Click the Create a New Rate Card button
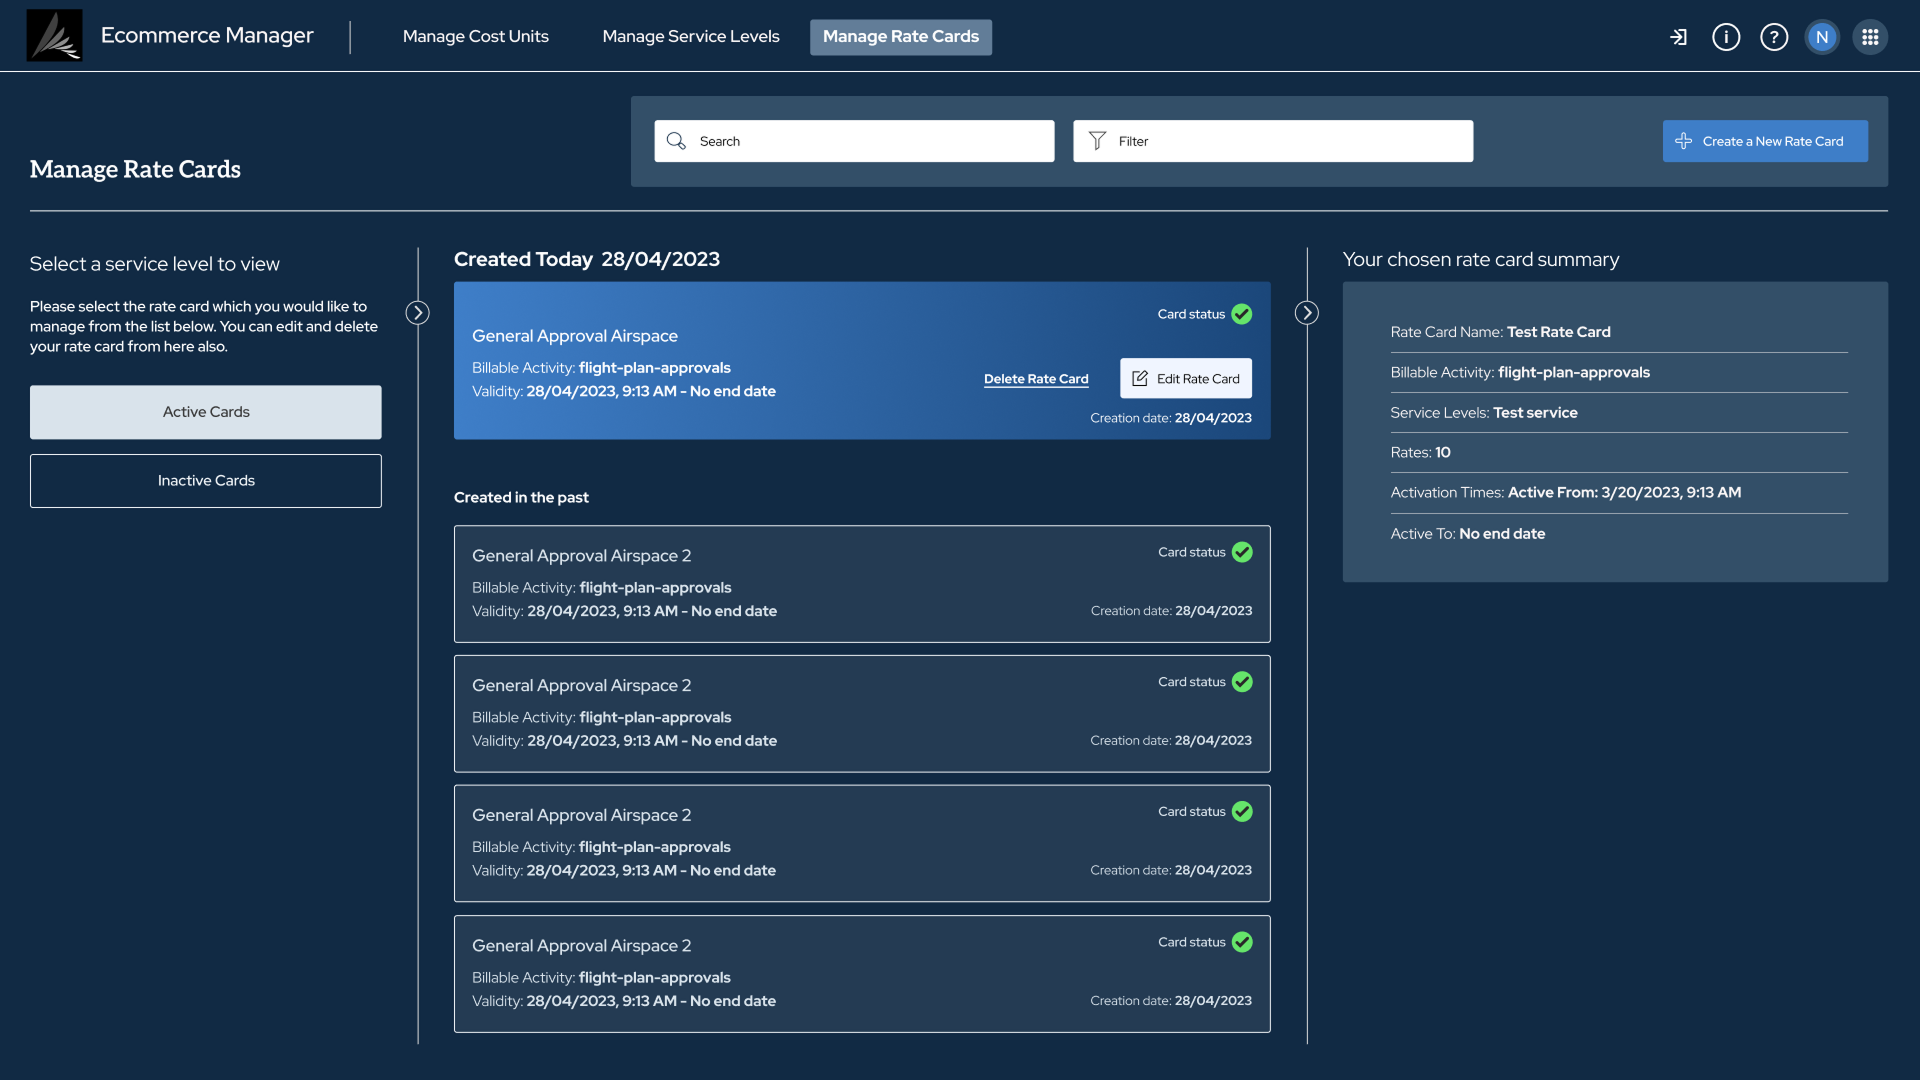1920x1080 pixels. pos(1765,141)
